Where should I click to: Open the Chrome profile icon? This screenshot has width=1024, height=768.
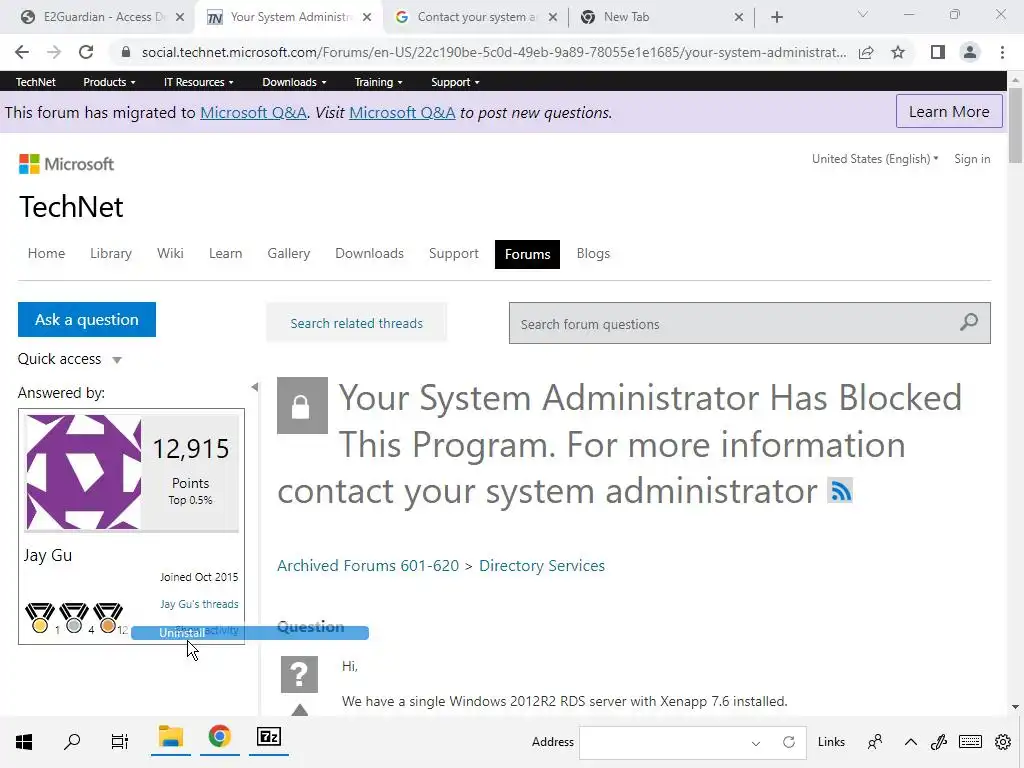970,52
